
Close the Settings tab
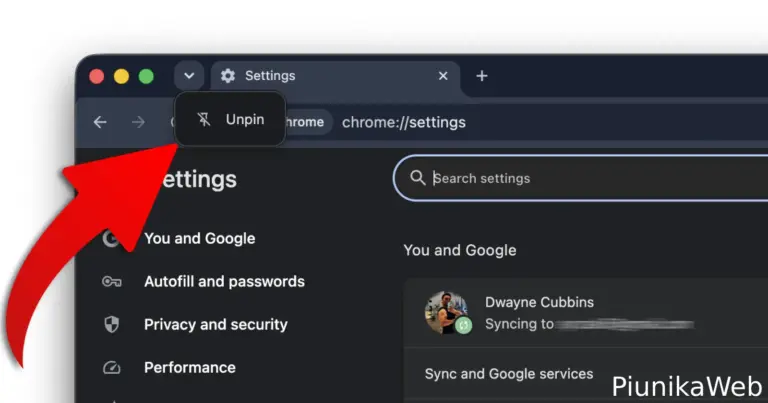pos(443,76)
